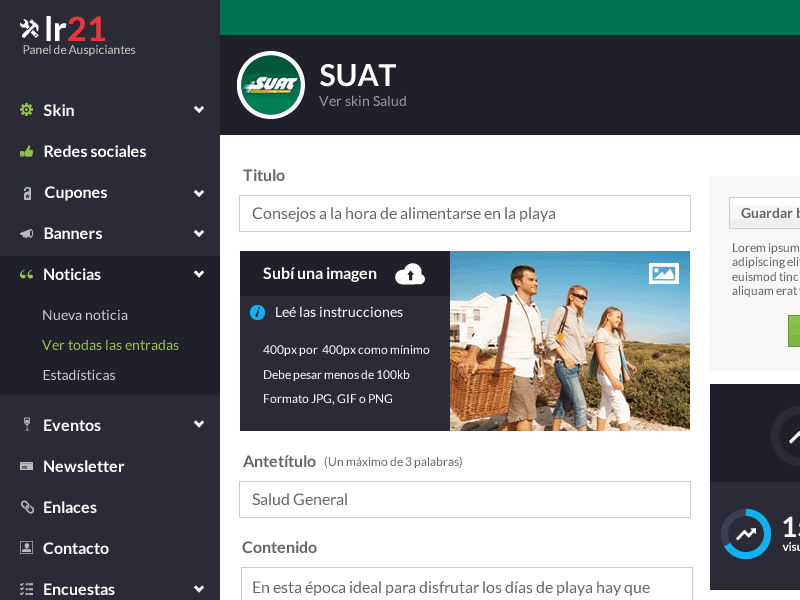Click the thumbs-up icon beside Redes sociales
This screenshot has height=600, width=800.
tap(27, 152)
